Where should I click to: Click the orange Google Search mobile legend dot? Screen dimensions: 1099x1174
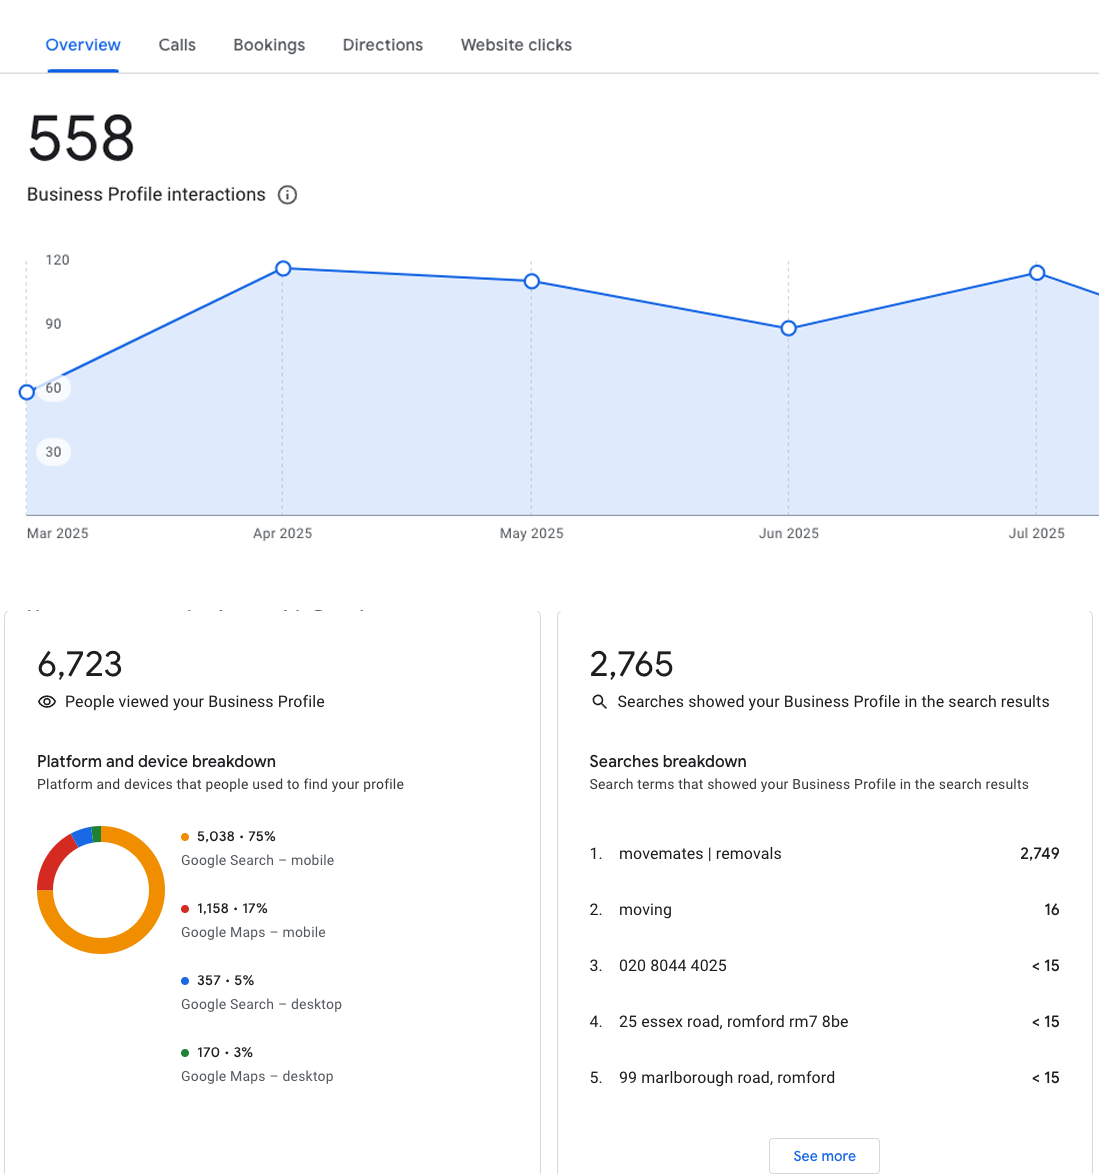185,837
